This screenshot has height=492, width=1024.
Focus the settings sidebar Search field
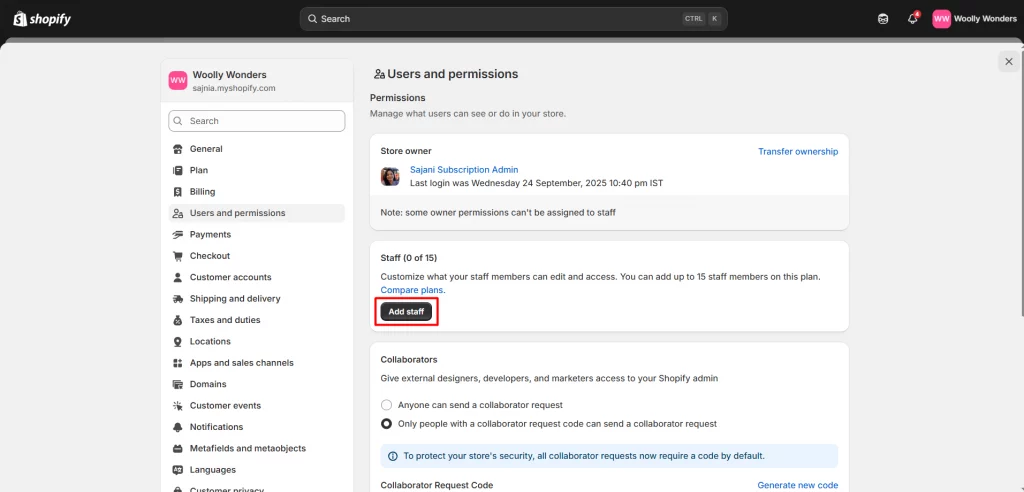pos(257,121)
